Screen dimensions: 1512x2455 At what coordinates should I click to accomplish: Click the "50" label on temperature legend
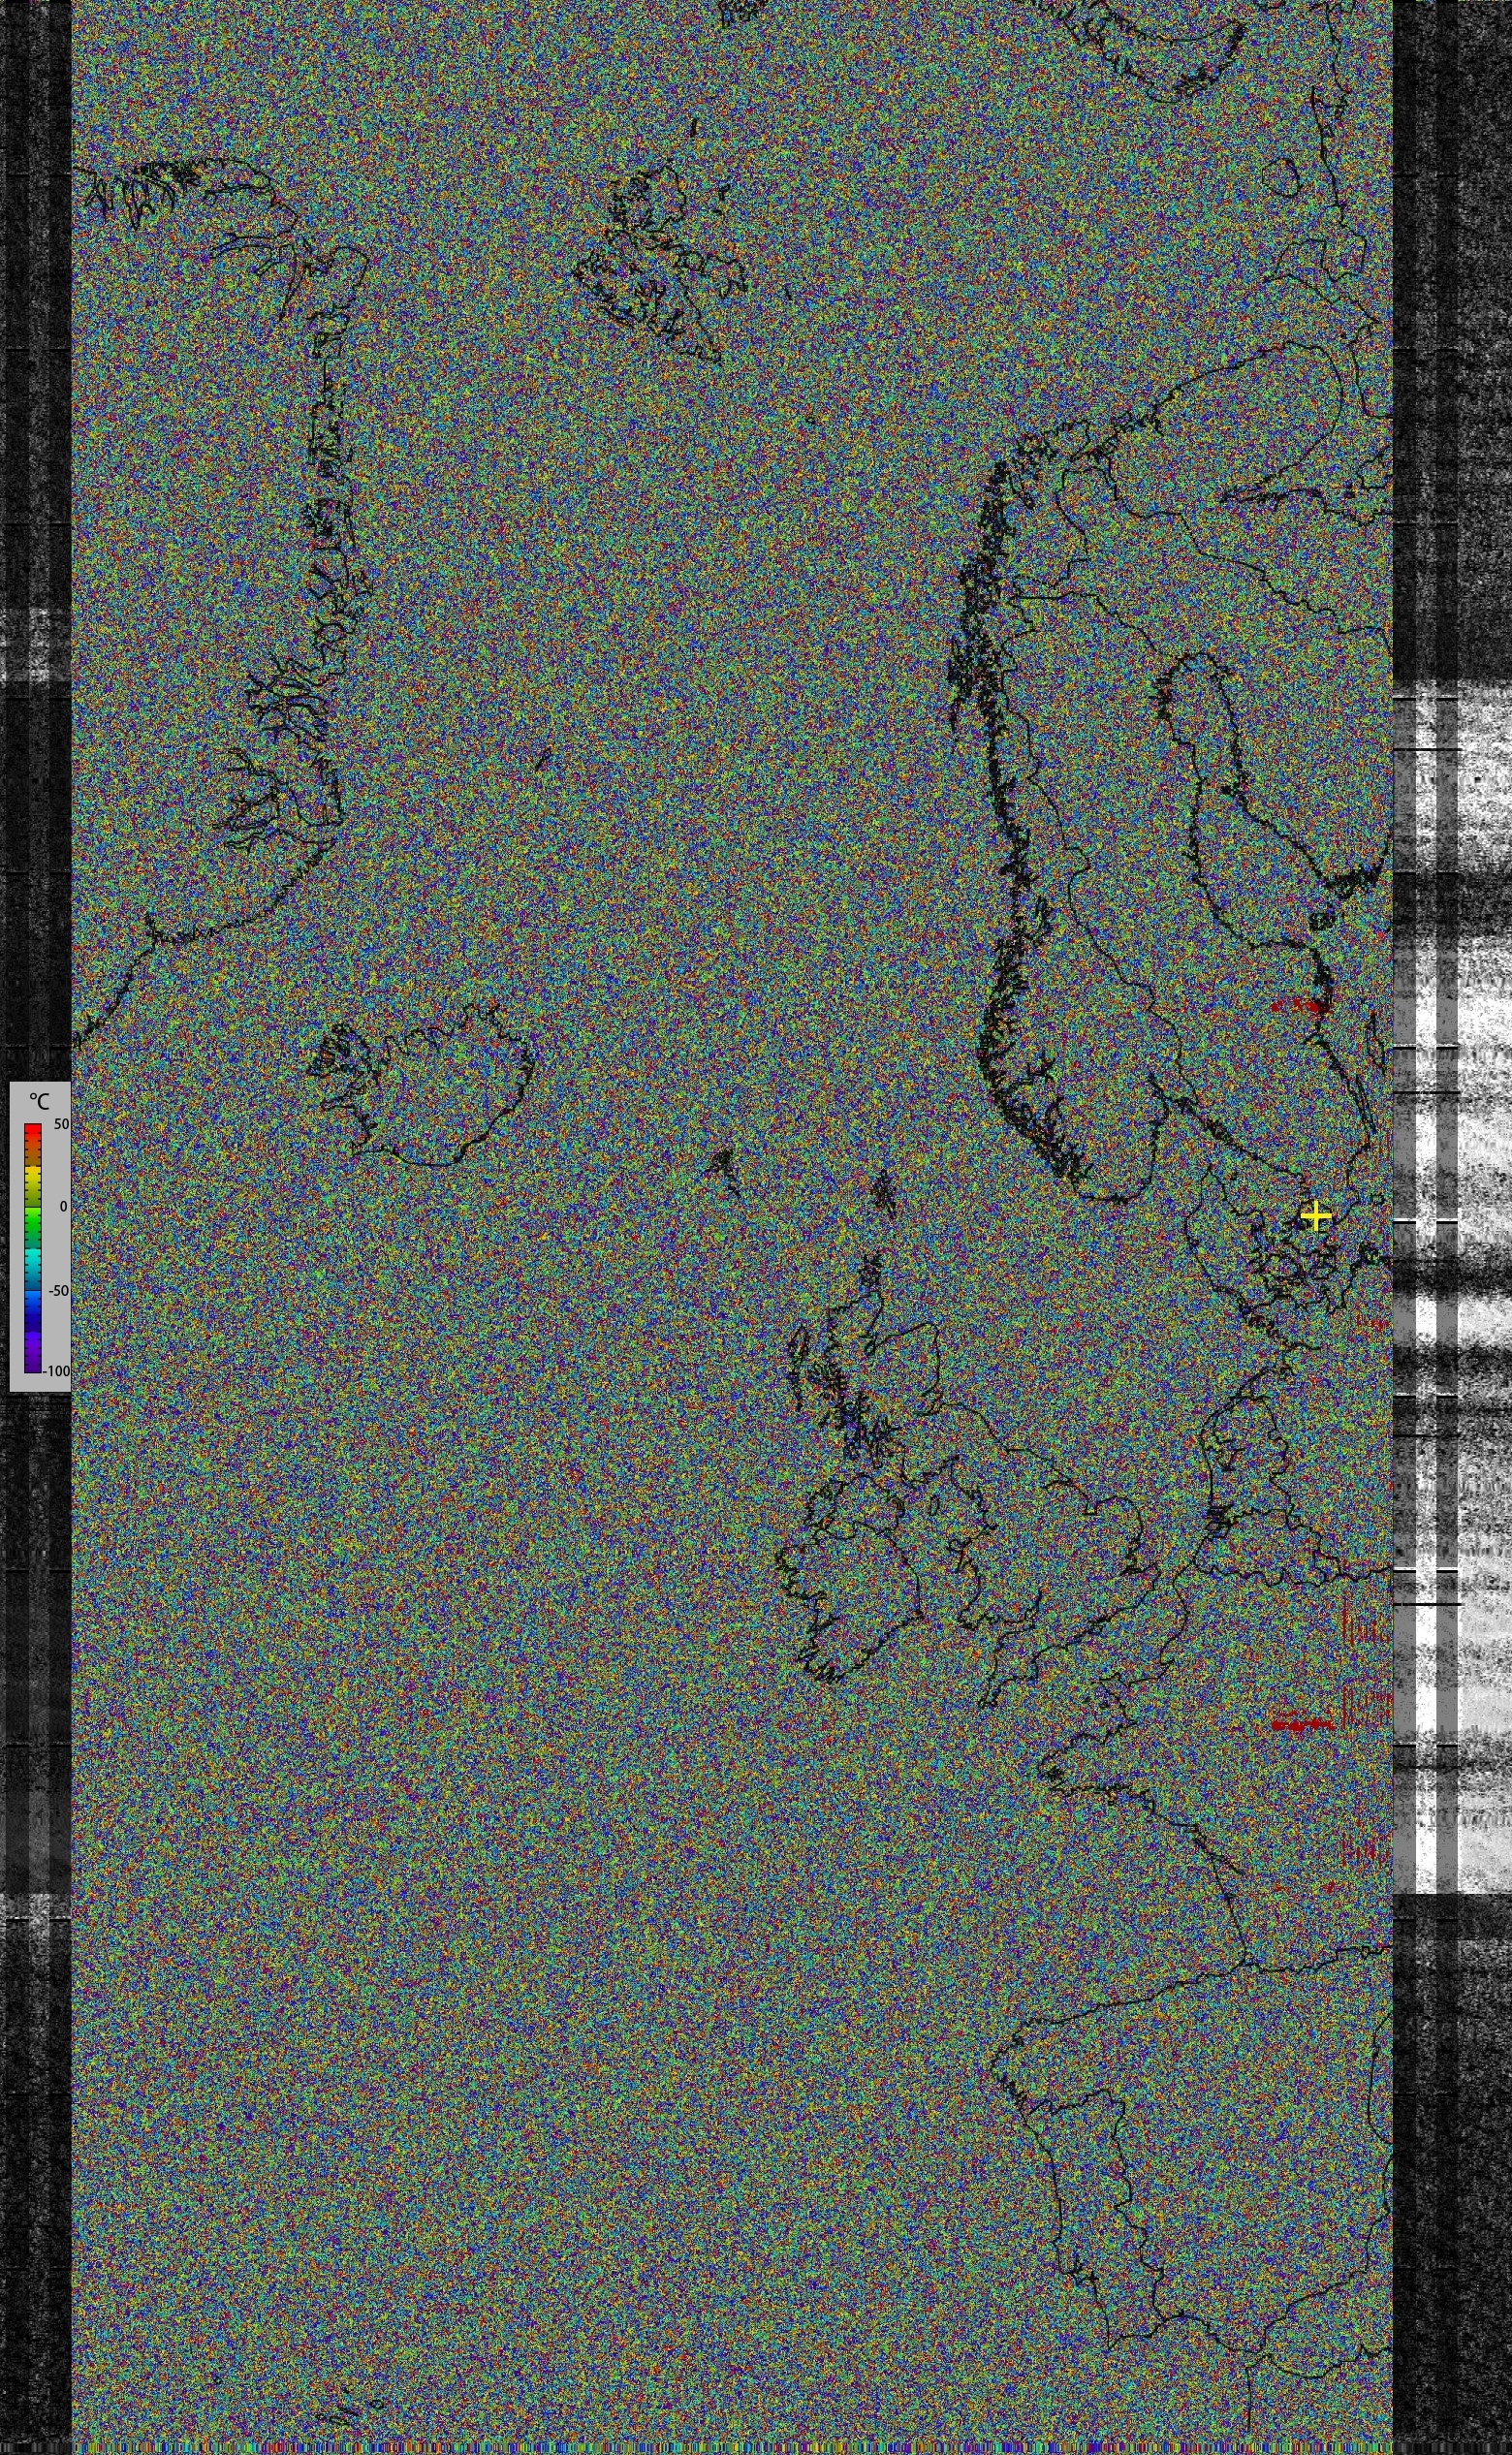click(61, 1124)
